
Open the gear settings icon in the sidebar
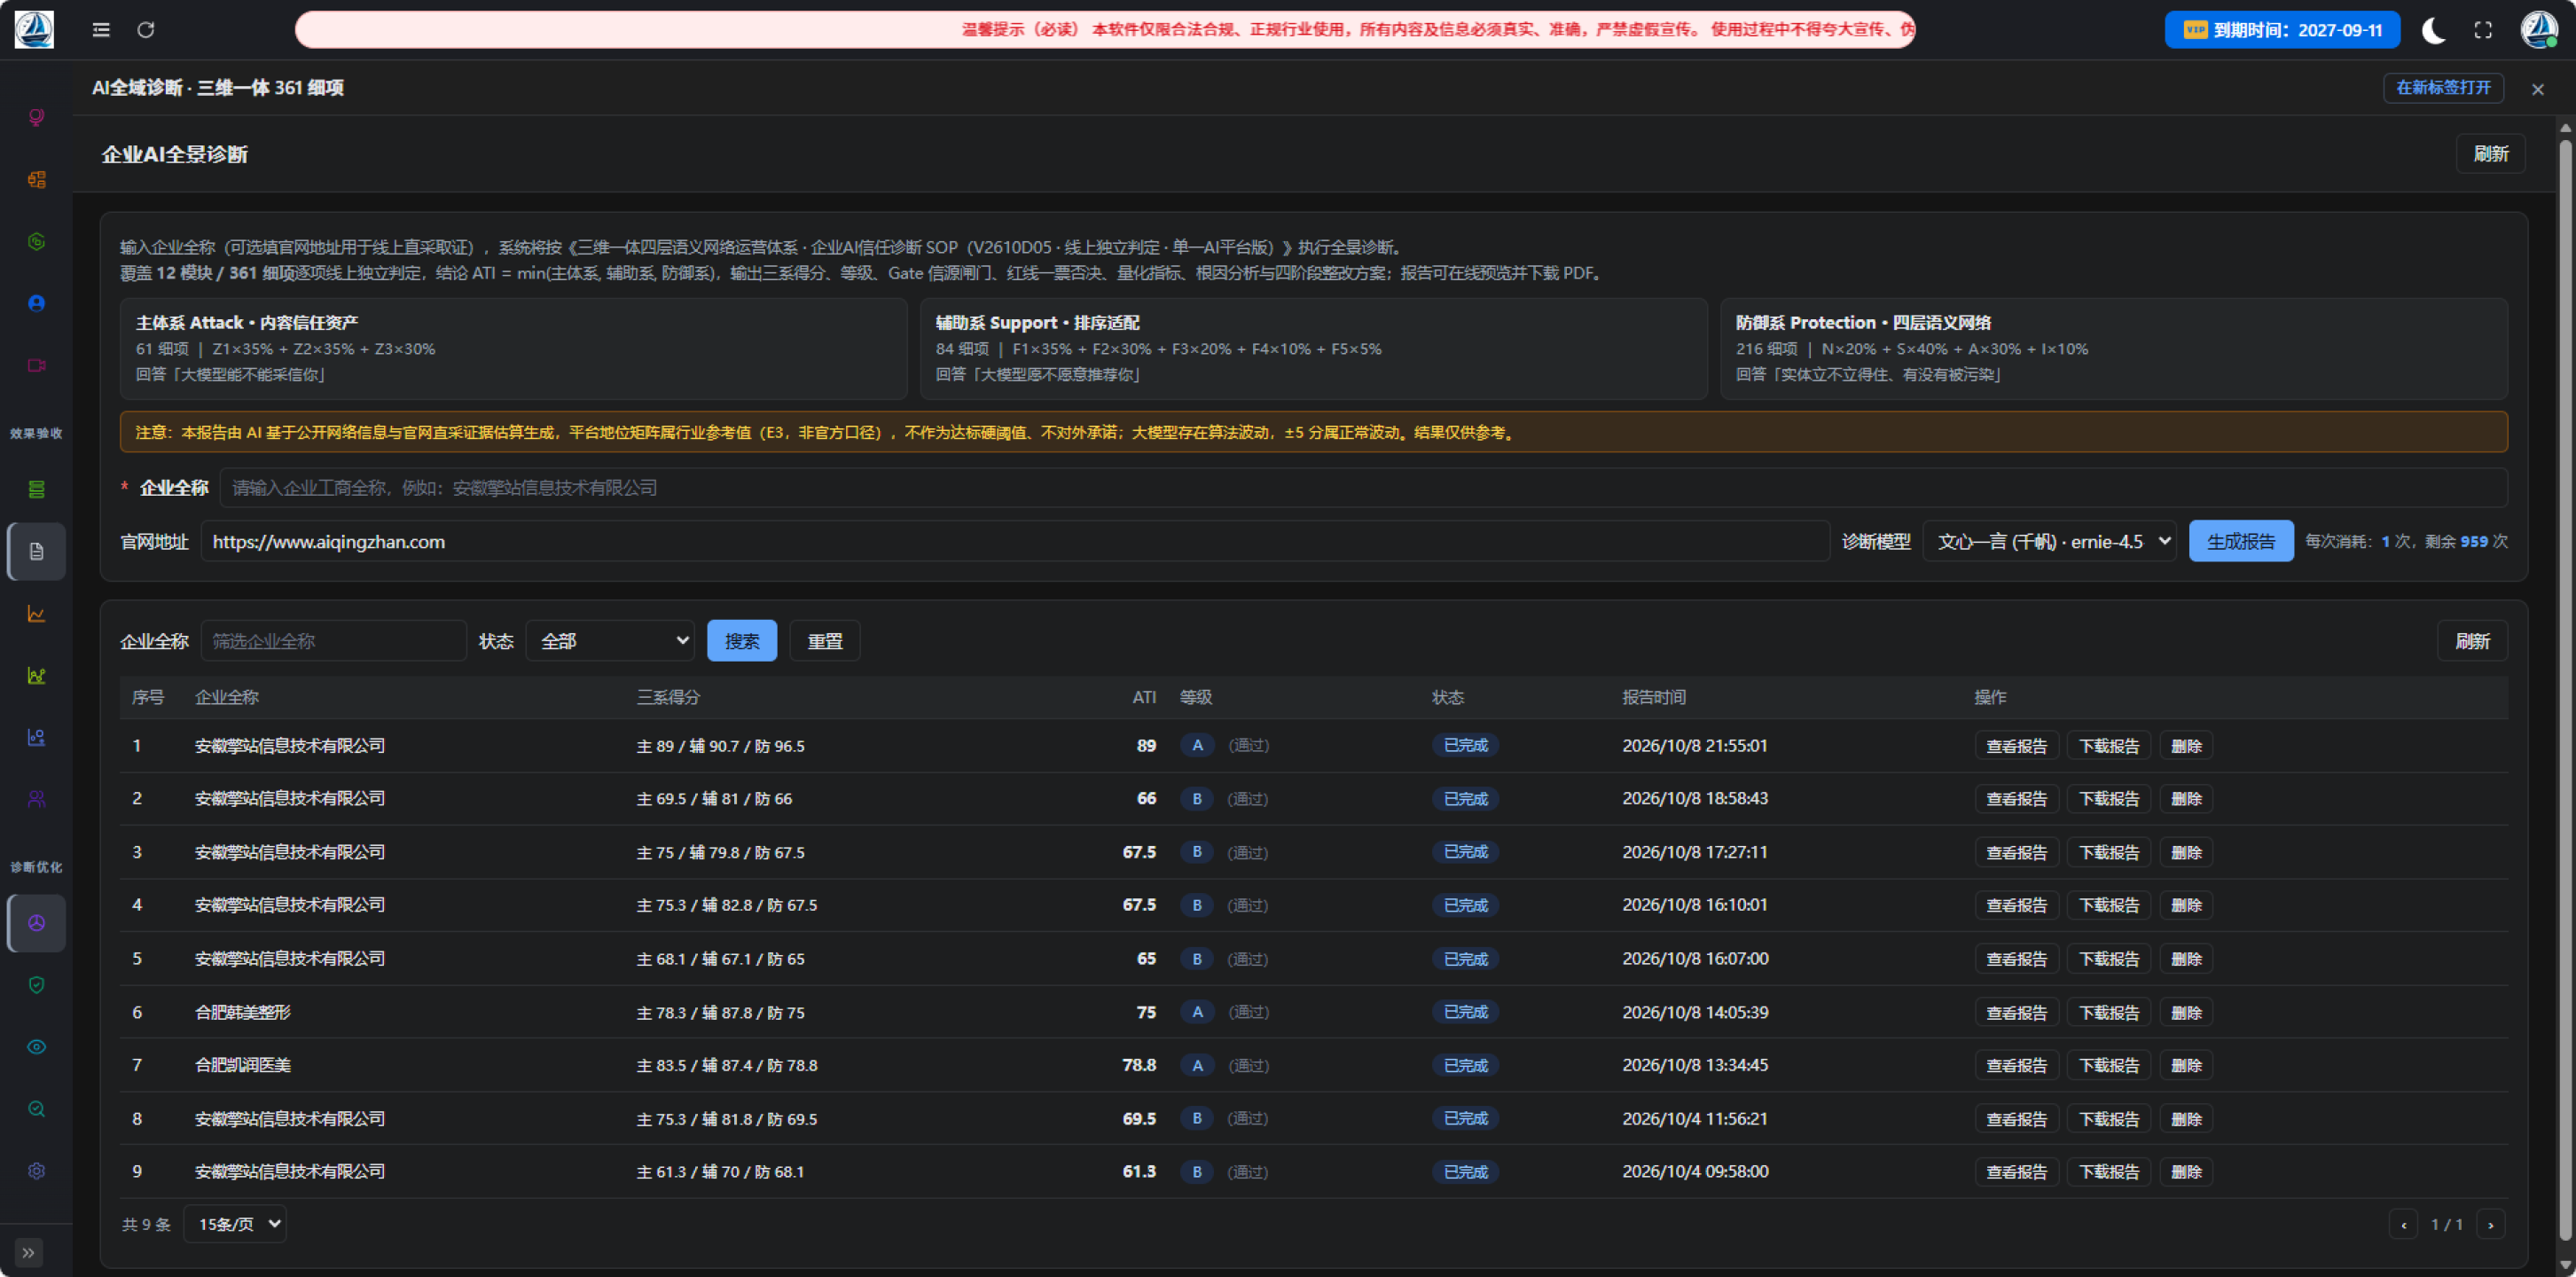pyautogui.click(x=37, y=1171)
